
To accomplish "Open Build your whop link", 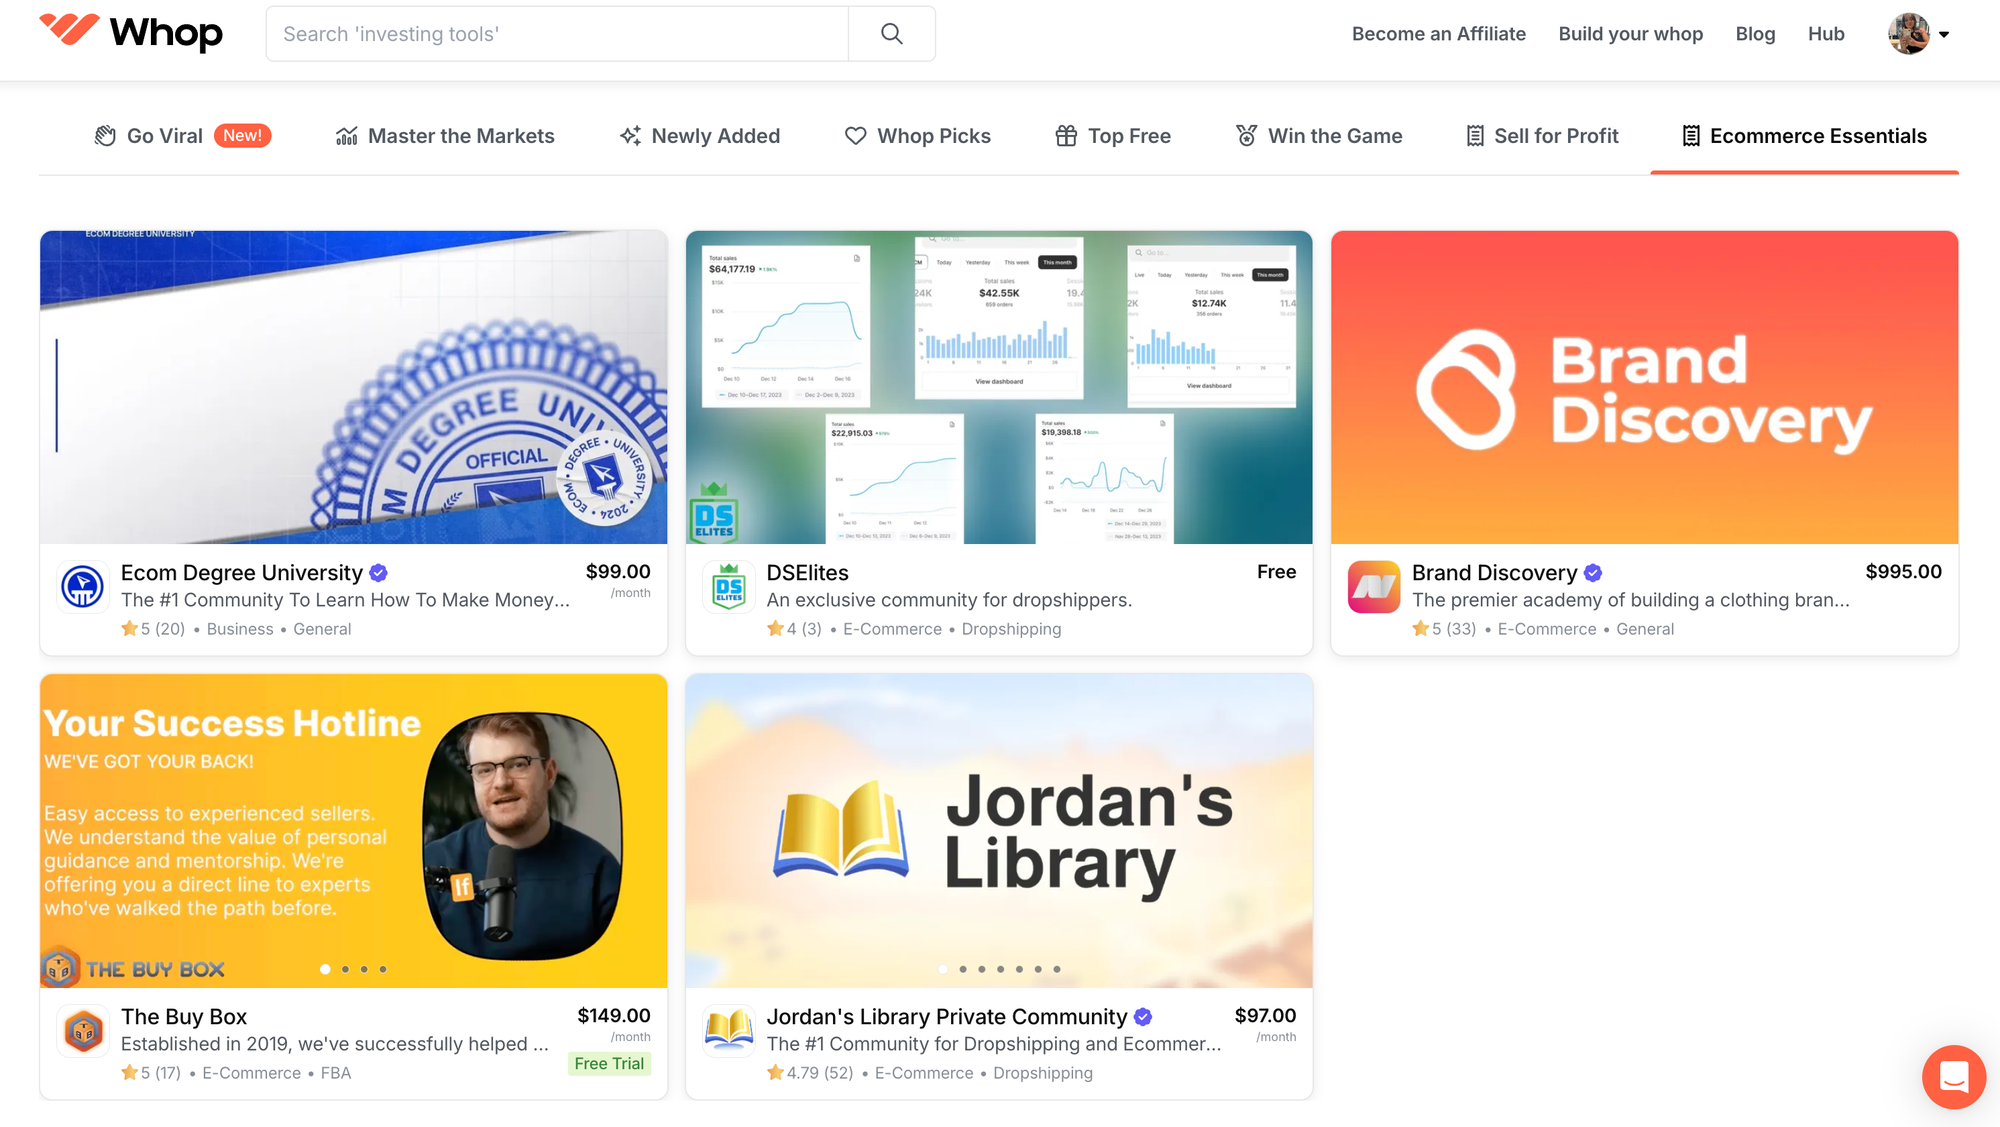I will 1631,34.
